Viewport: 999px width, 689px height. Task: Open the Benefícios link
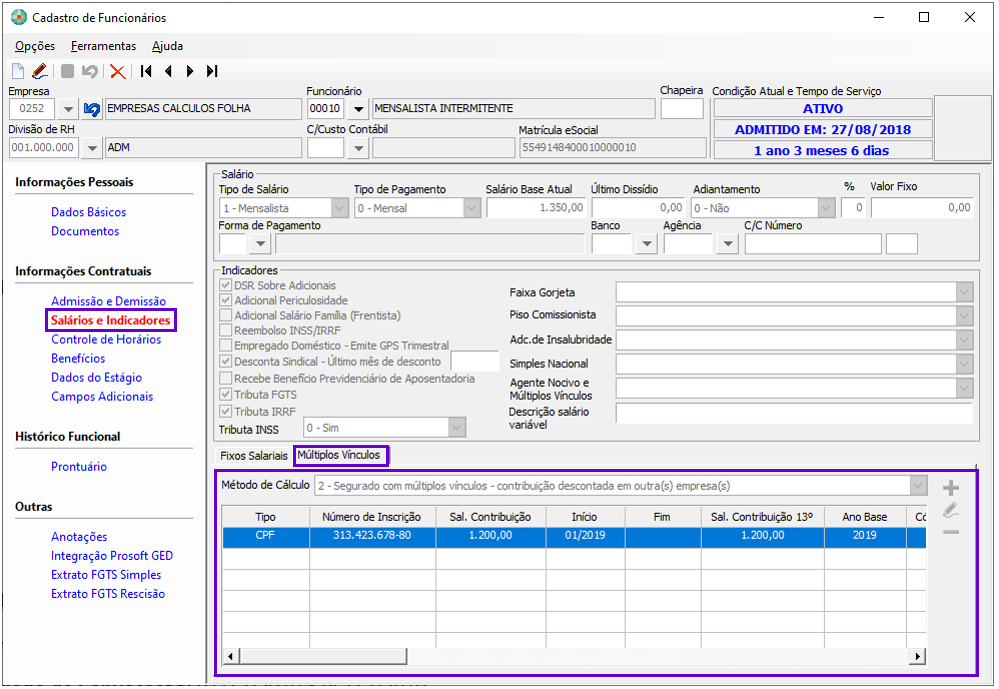point(78,359)
